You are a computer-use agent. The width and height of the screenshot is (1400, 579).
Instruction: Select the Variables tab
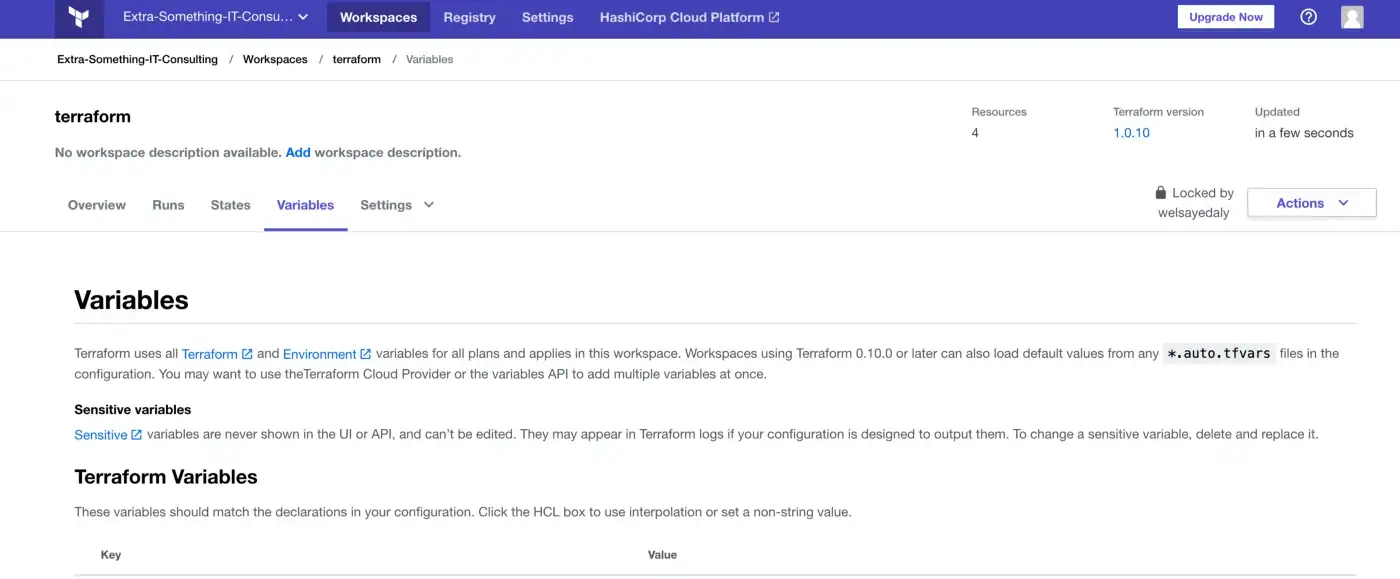coord(305,205)
